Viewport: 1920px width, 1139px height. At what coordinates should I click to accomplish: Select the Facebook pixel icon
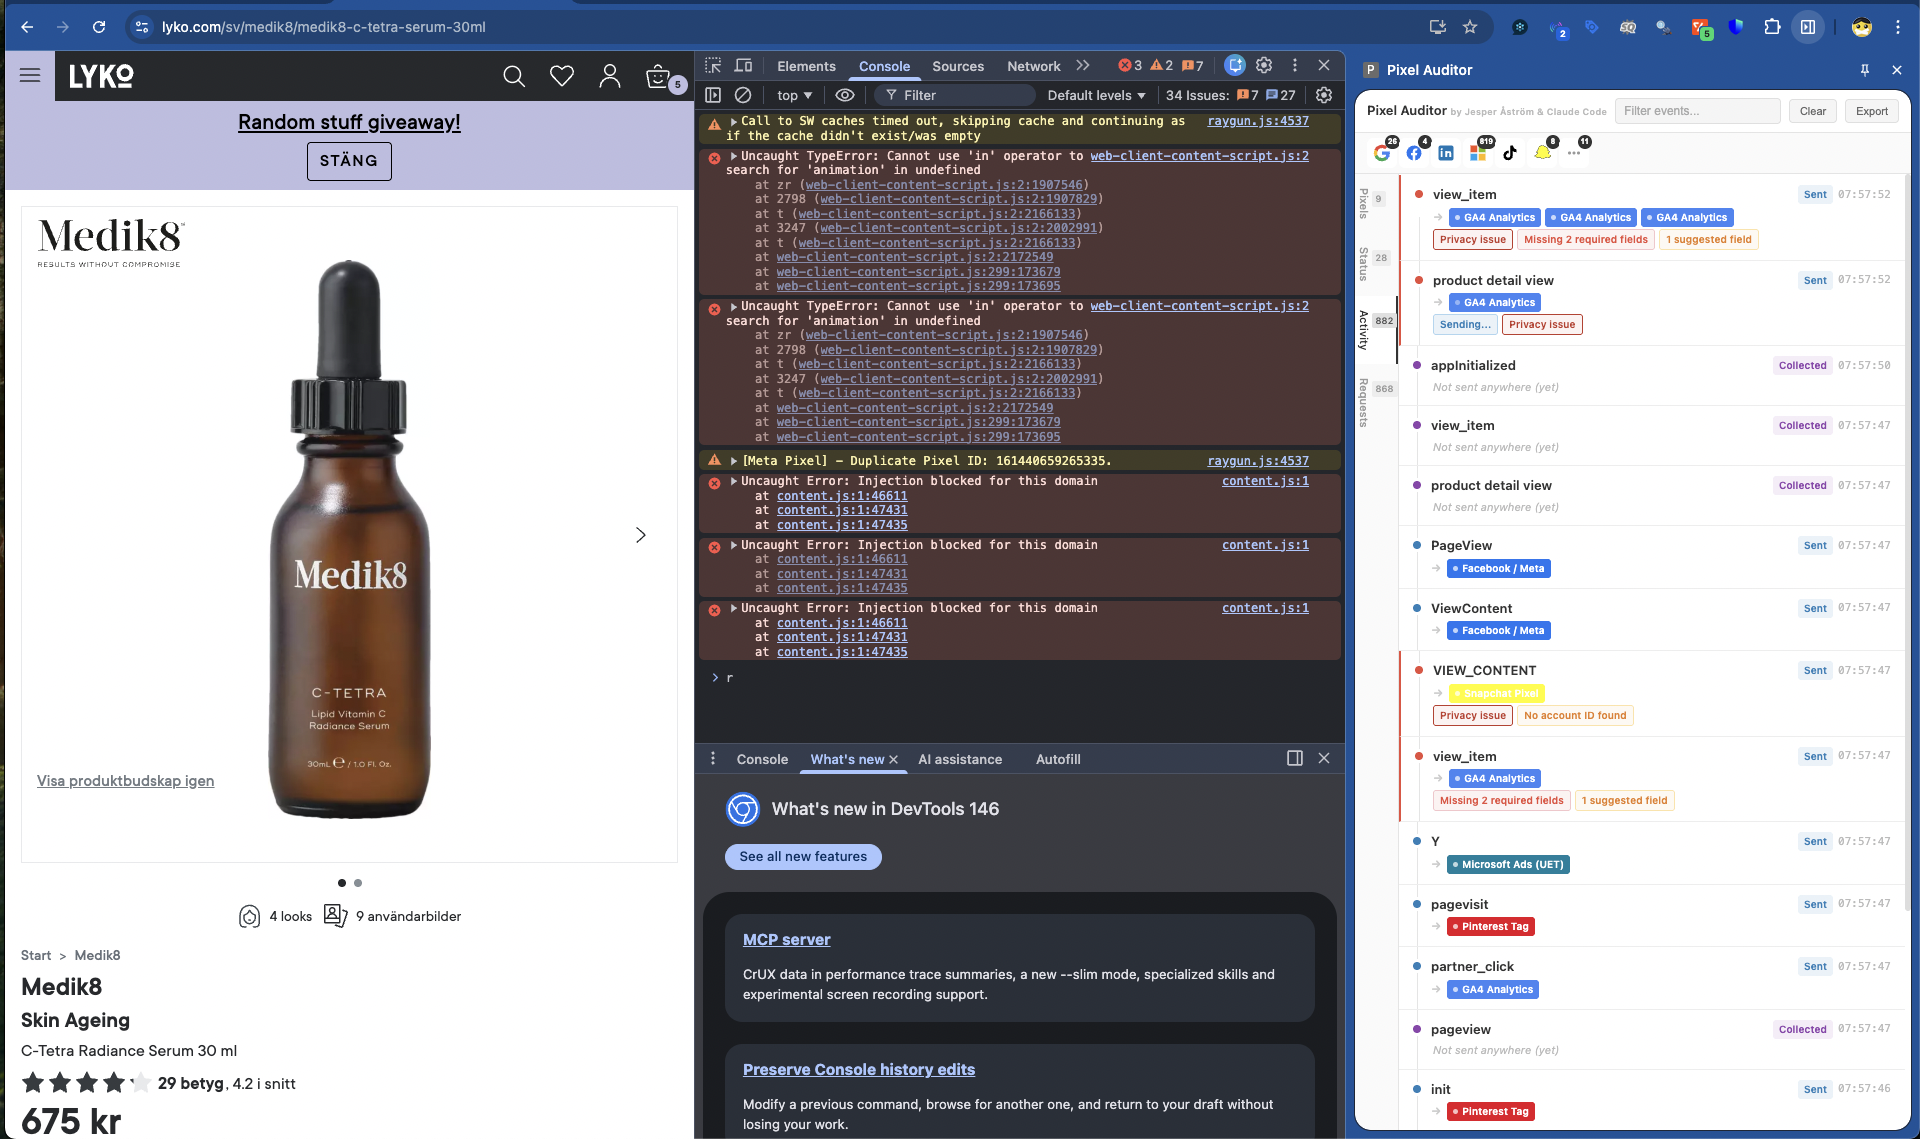[1414, 153]
